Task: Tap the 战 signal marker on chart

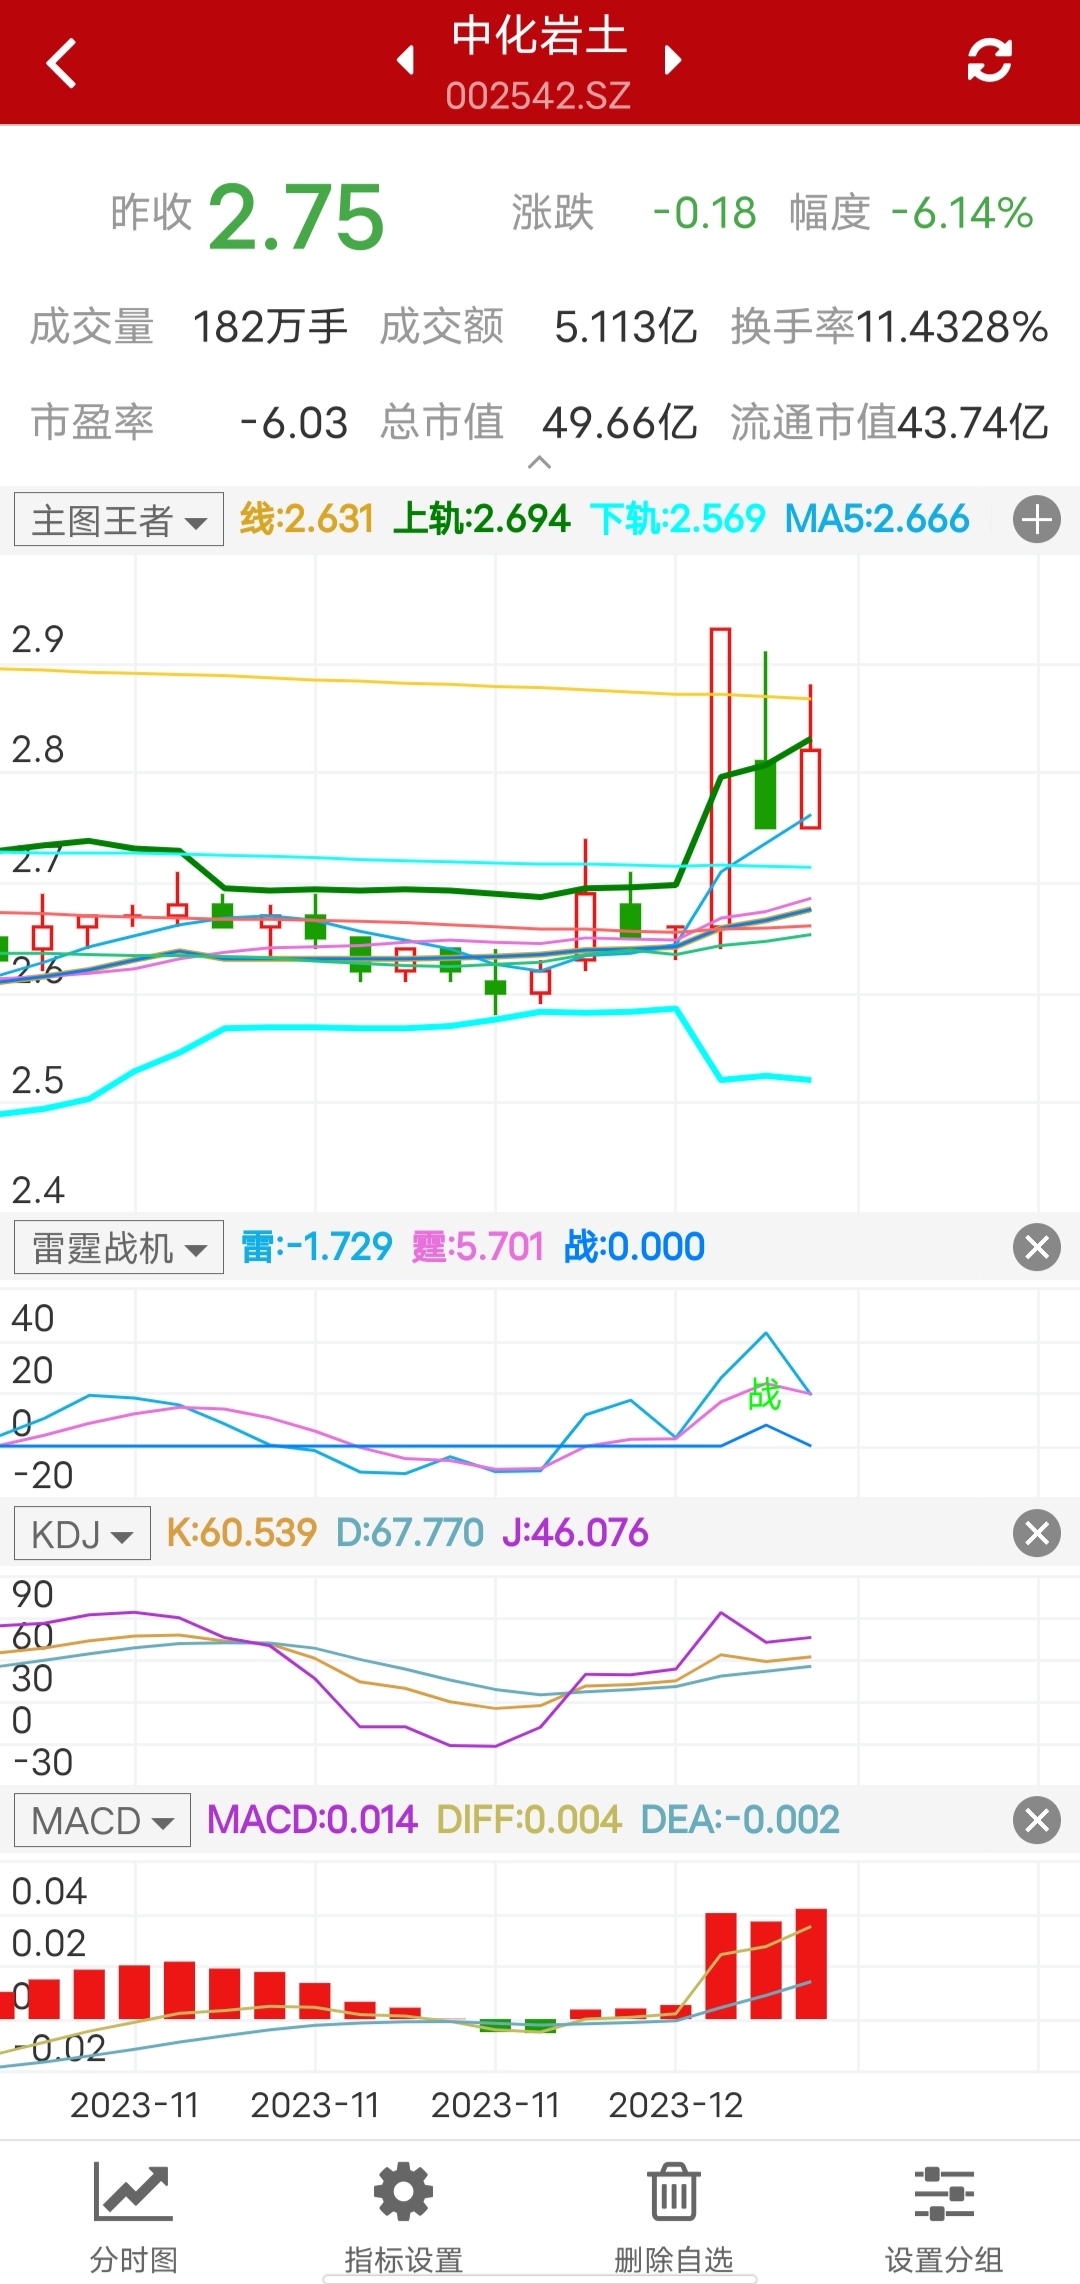Action: (765, 1394)
